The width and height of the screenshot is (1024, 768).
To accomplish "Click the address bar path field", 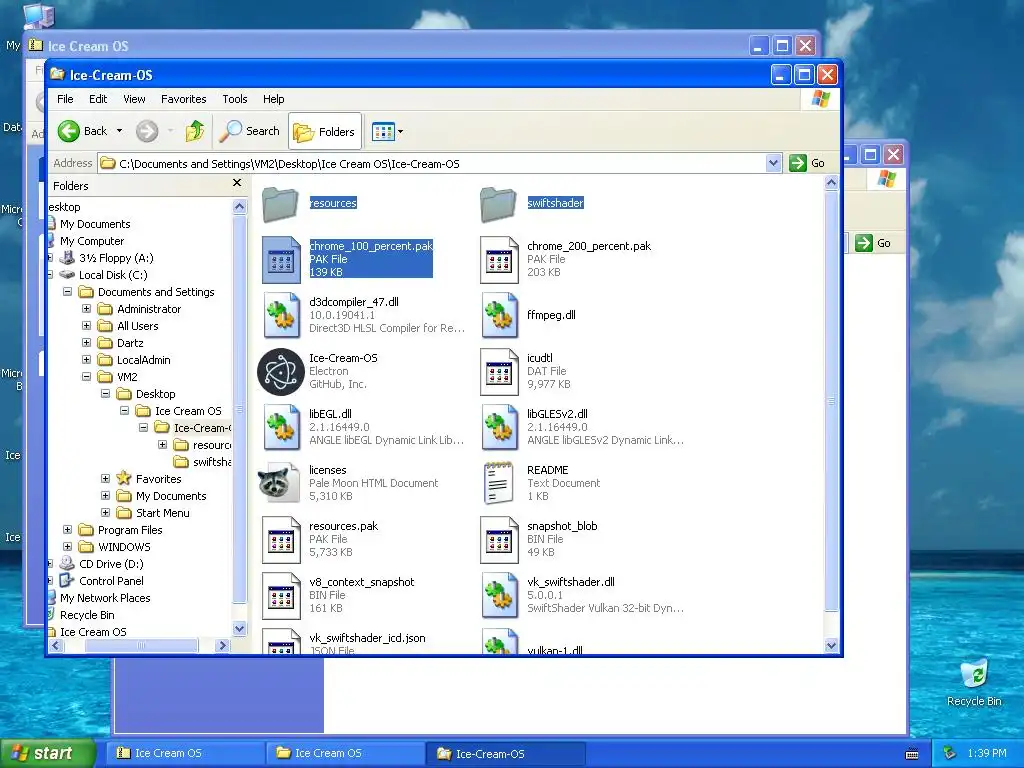I will coord(431,163).
